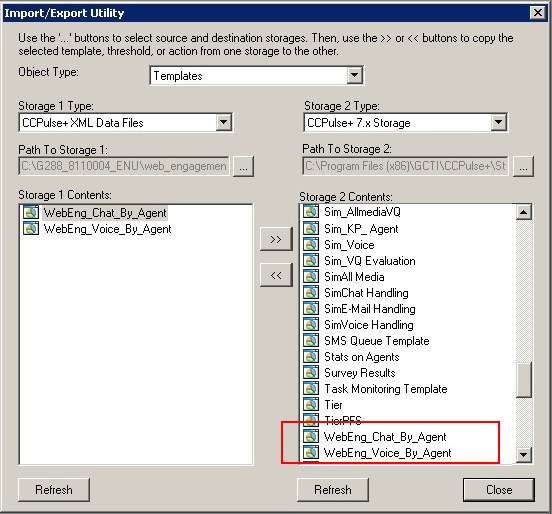Image resolution: width=552 pixels, height=514 pixels.
Task: Select the Tier template icon
Action: click(311, 404)
